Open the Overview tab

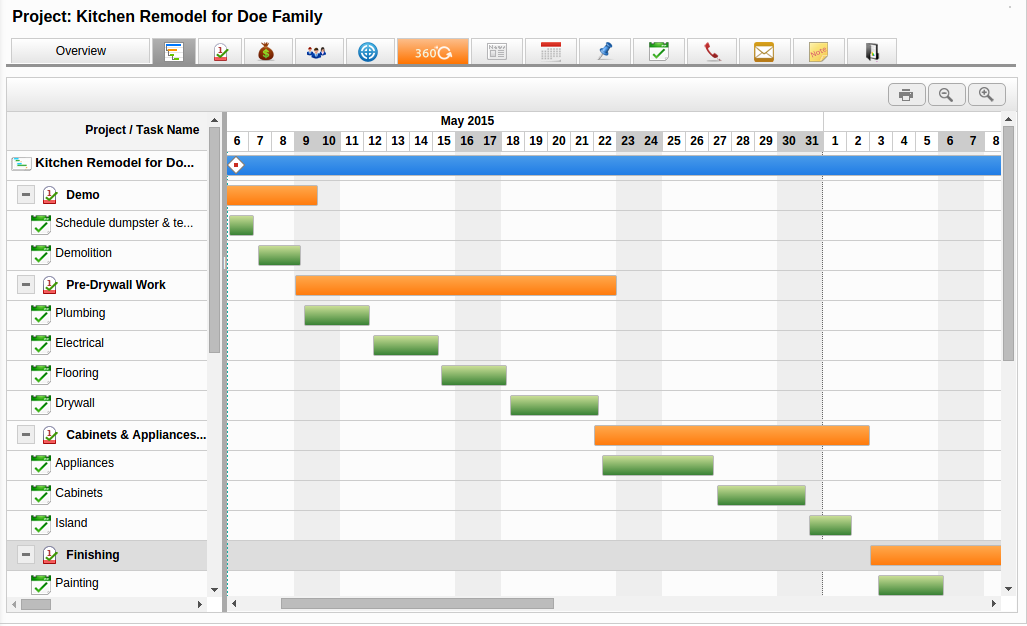(80, 51)
